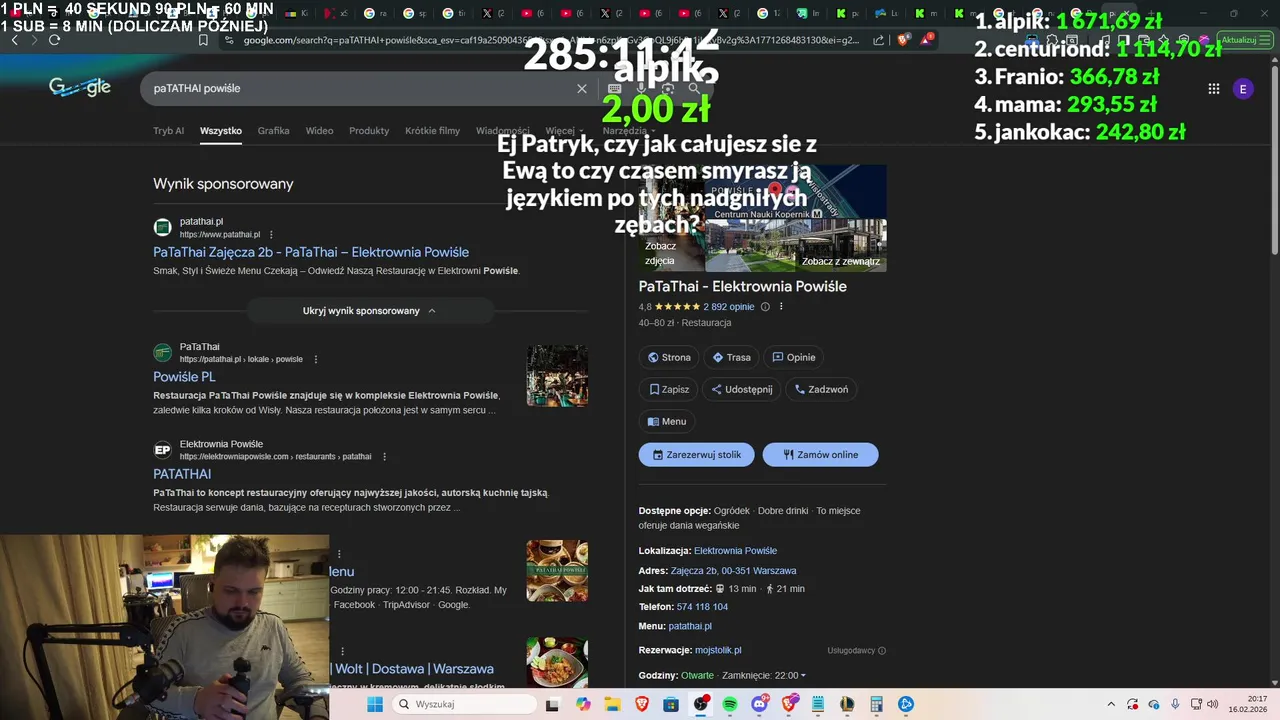Switch to Tryb AI tab
The image size is (1280, 720).
tap(168, 131)
